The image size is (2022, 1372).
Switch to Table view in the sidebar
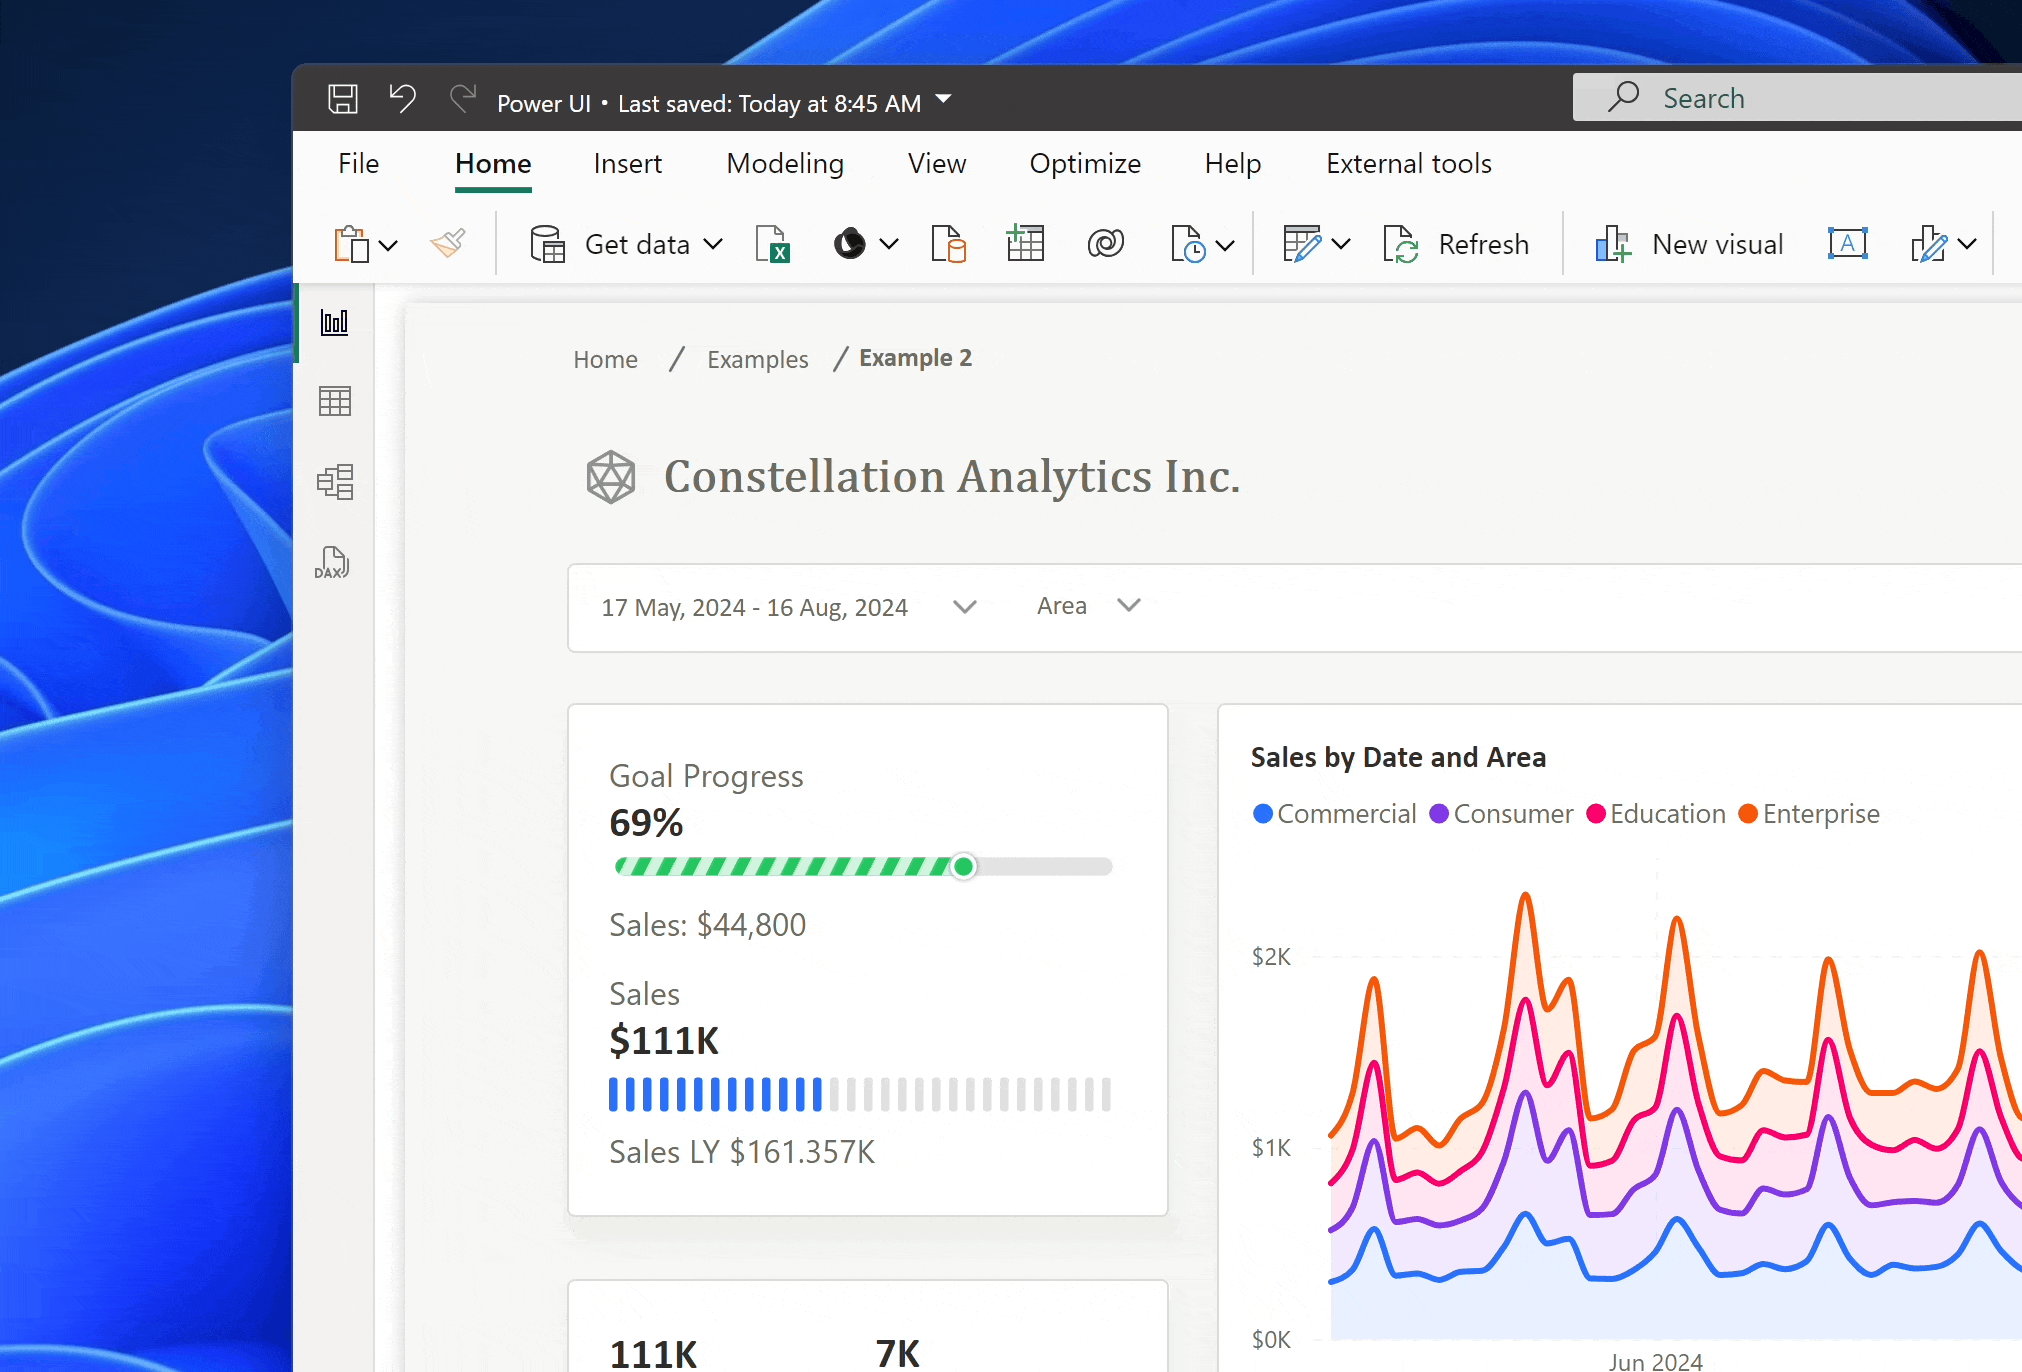(x=334, y=401)
